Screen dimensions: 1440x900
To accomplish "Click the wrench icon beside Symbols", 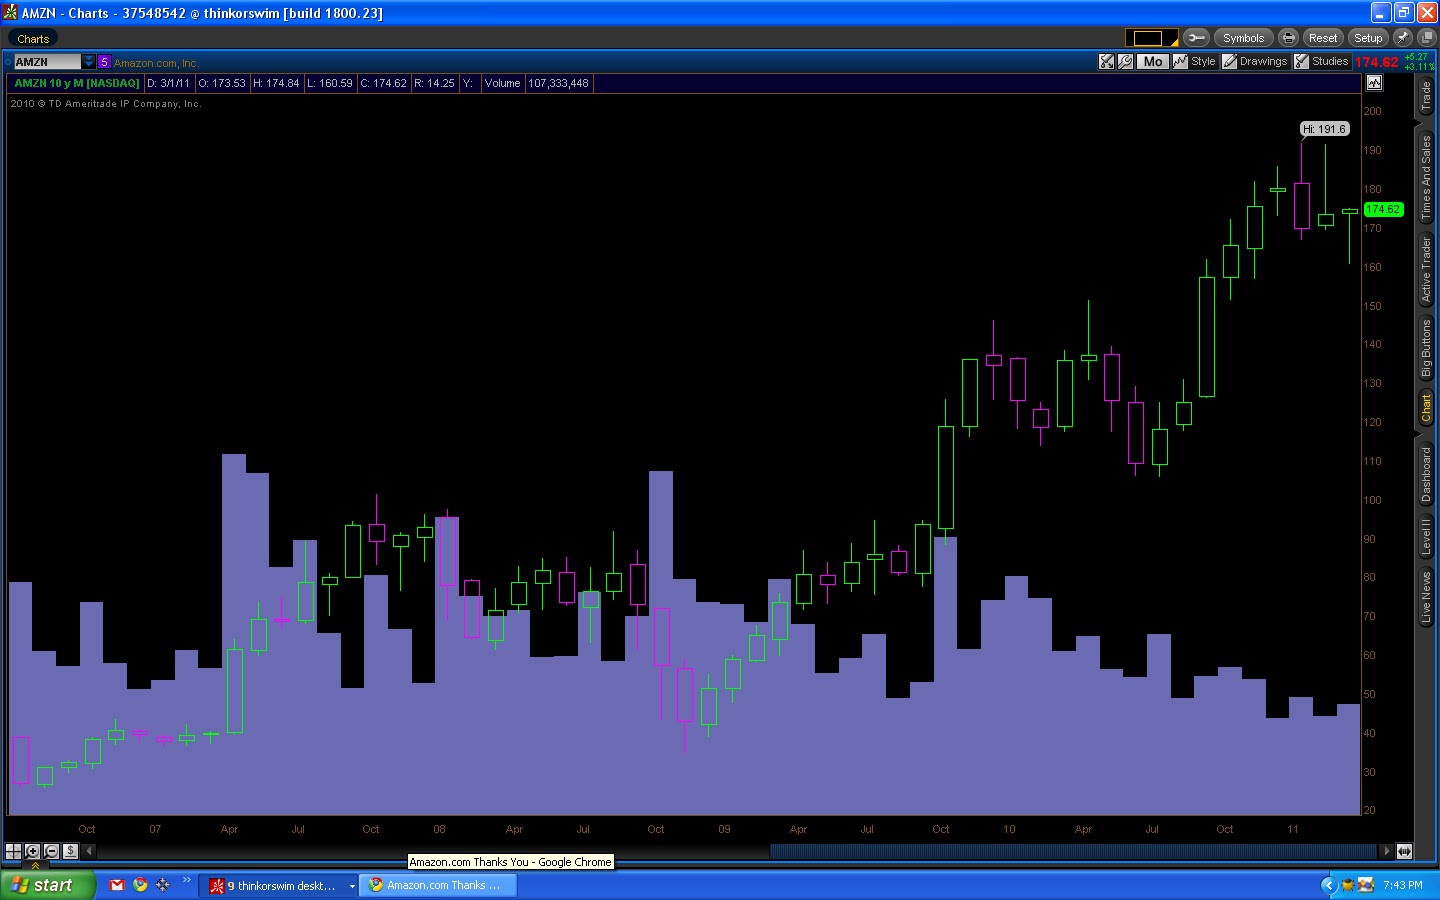I will (x=1196, y=38).
